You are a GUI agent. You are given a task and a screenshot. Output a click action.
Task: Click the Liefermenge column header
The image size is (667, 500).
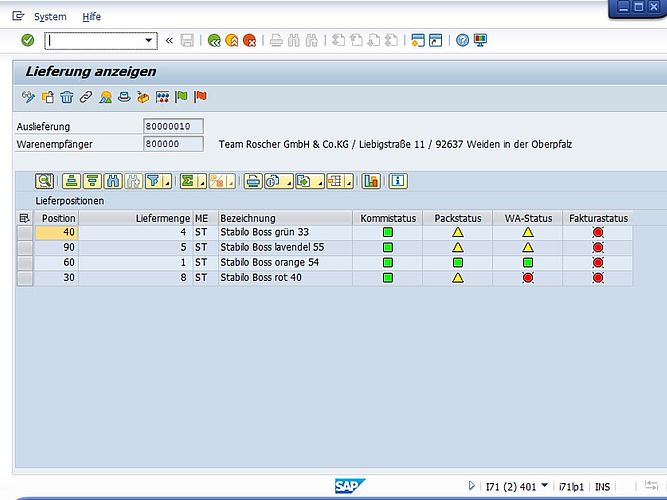[x=160, y=217]
